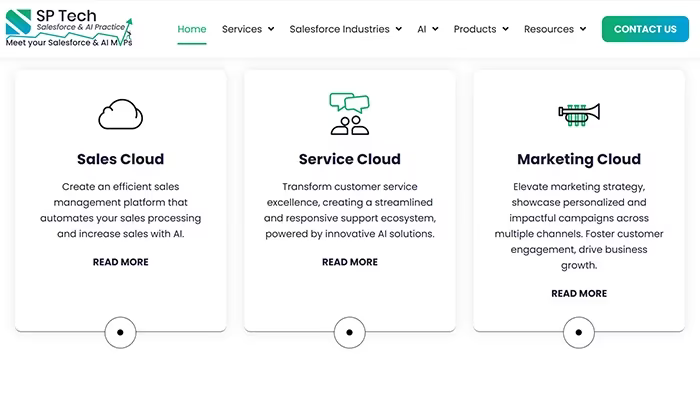
Task: Click the Service Cloud chat people icon
Action: [x=350, y=114]
